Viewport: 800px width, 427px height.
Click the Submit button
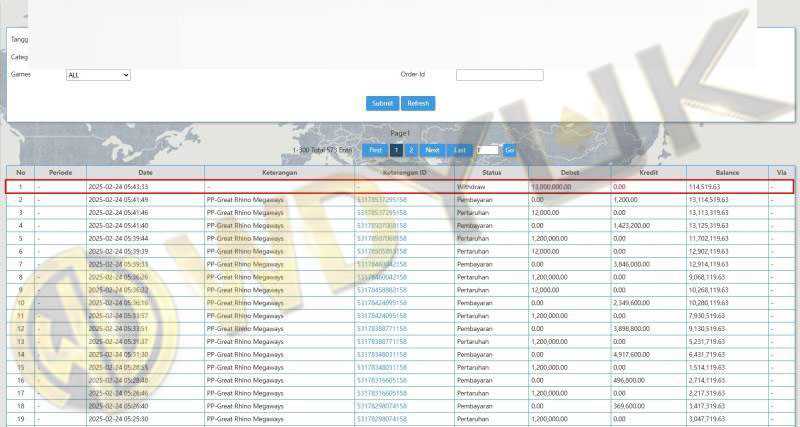[x=382, y=103]
